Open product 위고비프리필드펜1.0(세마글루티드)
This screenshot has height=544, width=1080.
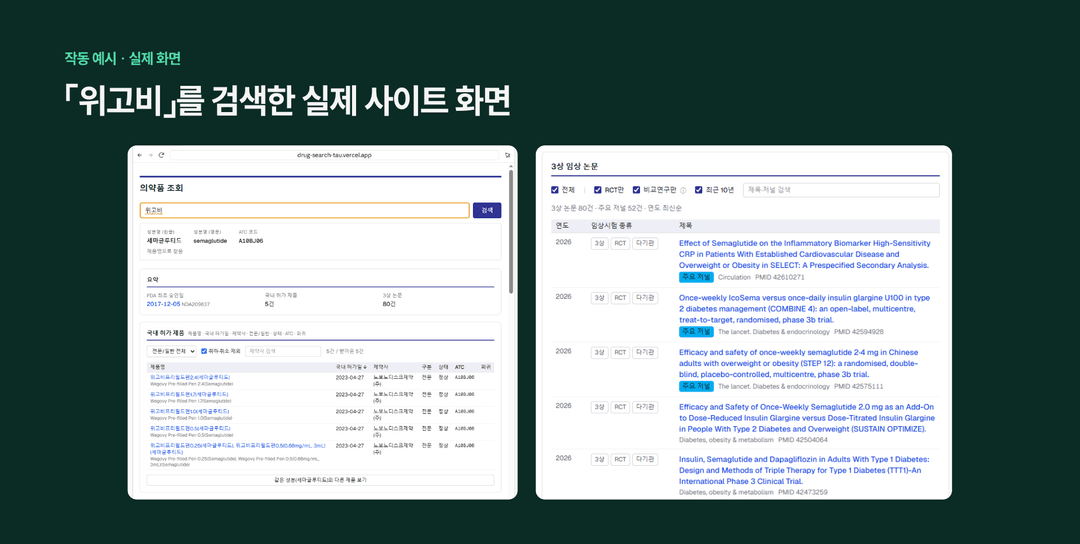[189, 411]
